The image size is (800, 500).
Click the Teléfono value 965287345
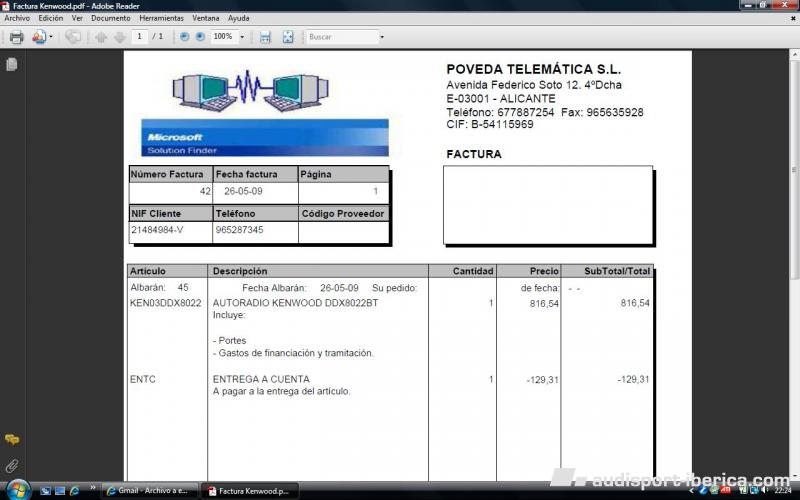pyautogui.click(x=239, y=230)
